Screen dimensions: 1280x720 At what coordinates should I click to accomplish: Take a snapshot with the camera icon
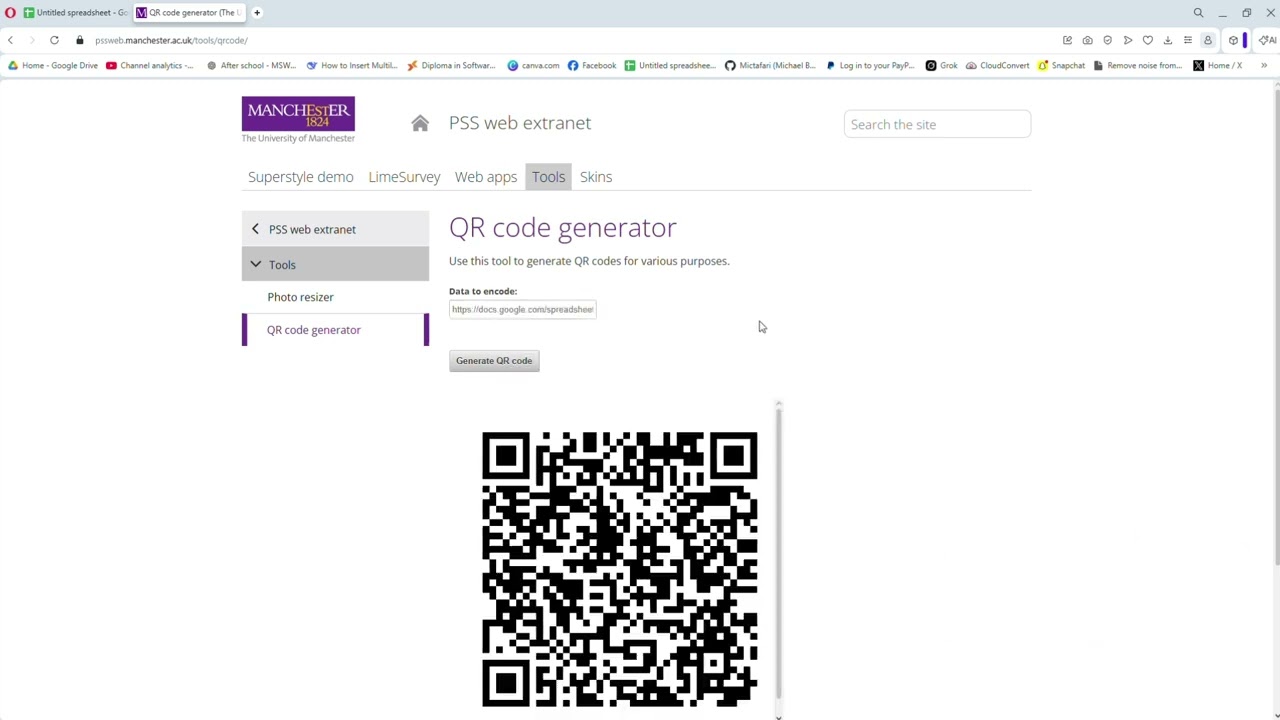1087,40
